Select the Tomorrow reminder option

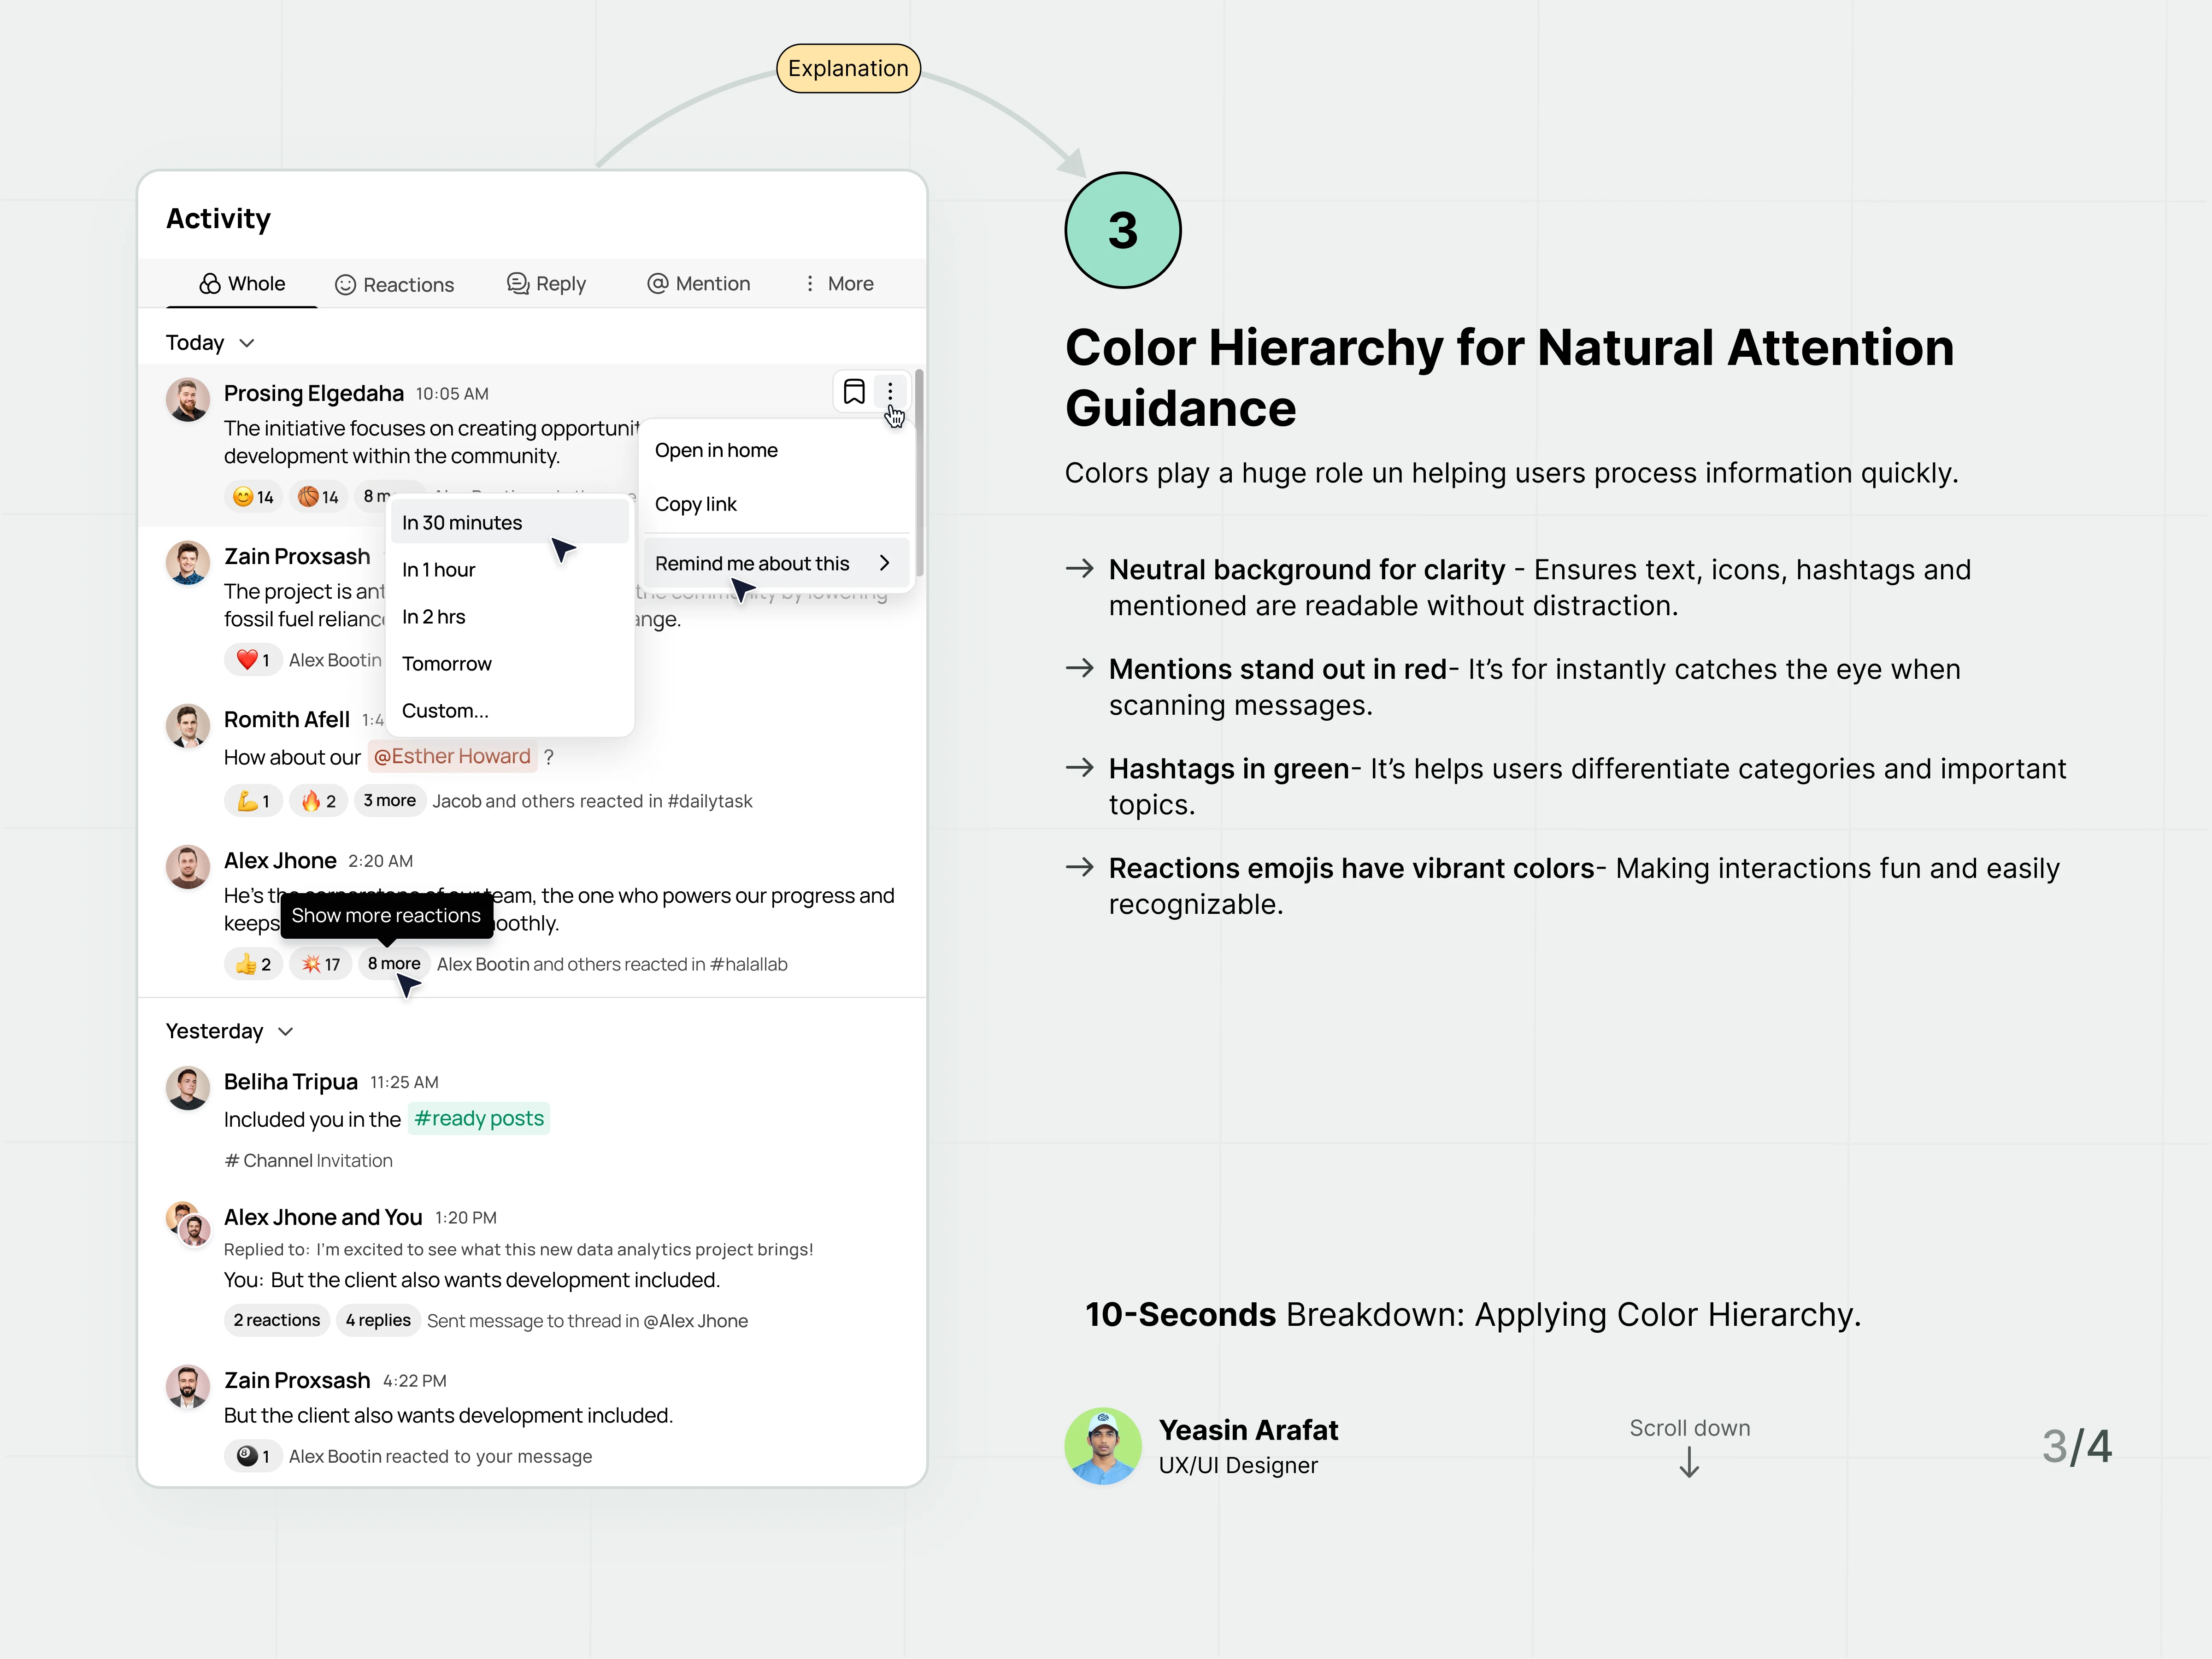pos(510,664)
